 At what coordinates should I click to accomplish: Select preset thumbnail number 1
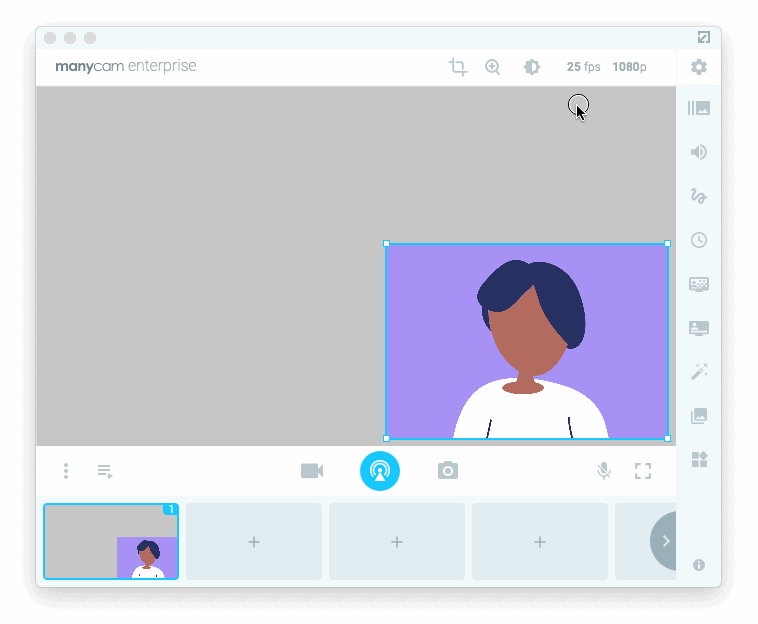pyautogui.click(x=111, y=541)
